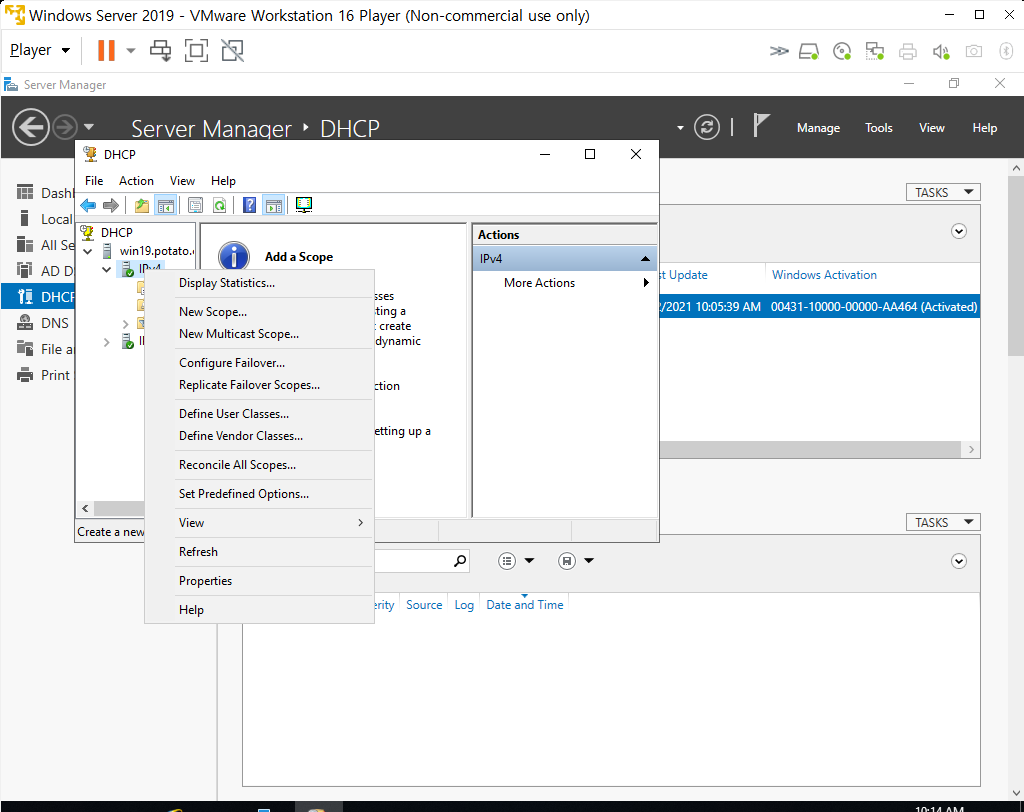Click the VMware hard disk device icon
1024x812 pixels.
click(x=809, y=51)
